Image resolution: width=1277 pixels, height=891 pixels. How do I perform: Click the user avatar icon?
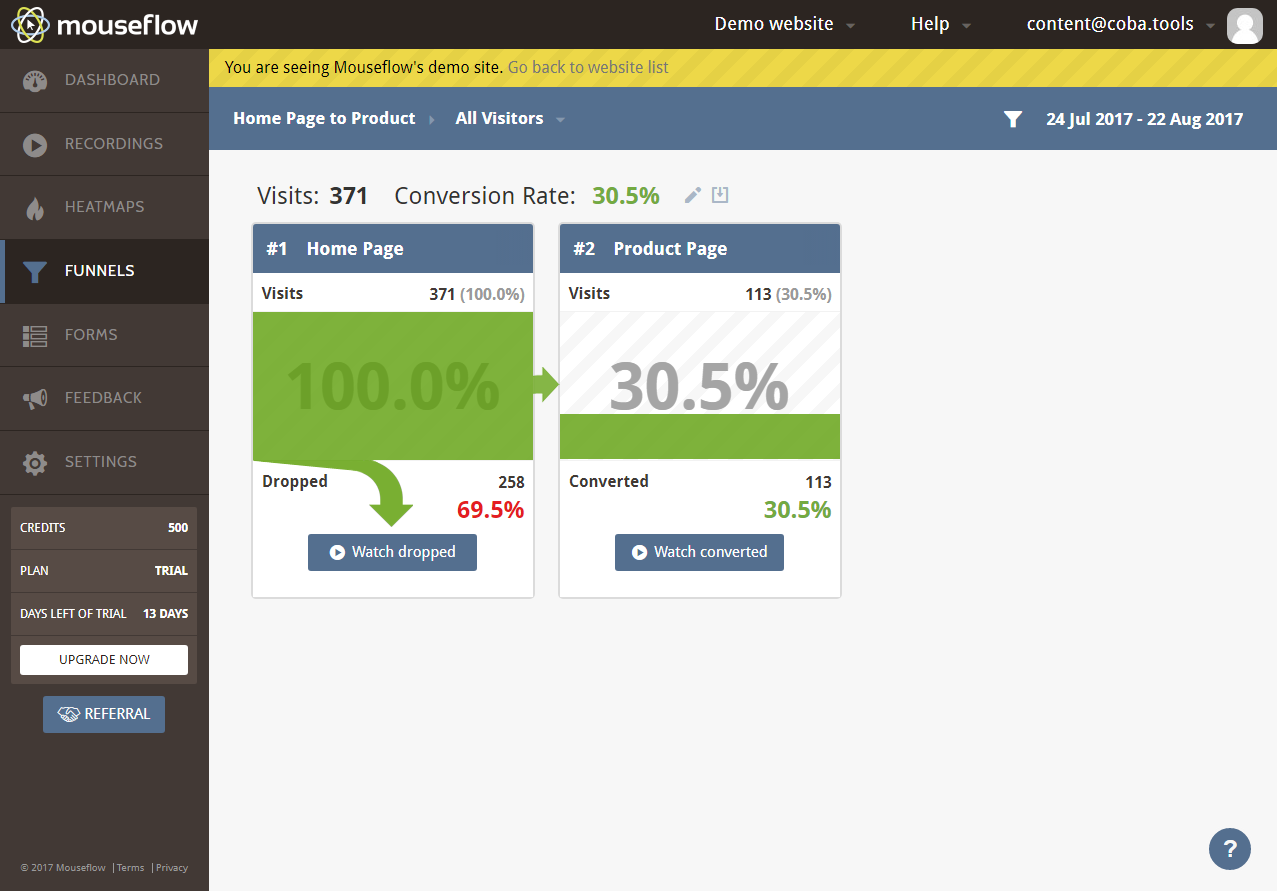(x=1244, y=25)
